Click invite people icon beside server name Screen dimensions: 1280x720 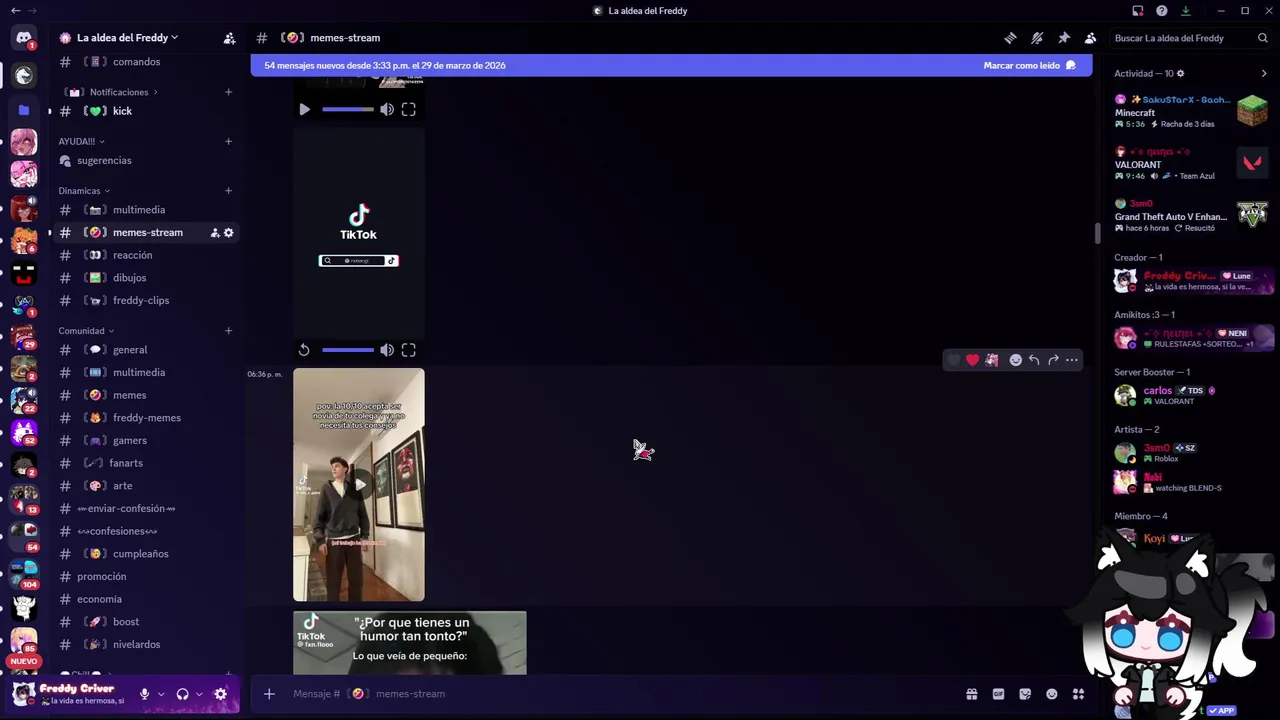click(x=229, y=38)
